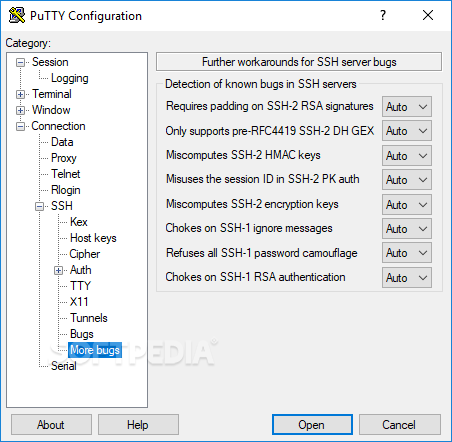This screenshot has height=442, width=452.
Task: Open the Miscomputes SSH-2 HMAC keys dropdown
Action: (407, 155)
